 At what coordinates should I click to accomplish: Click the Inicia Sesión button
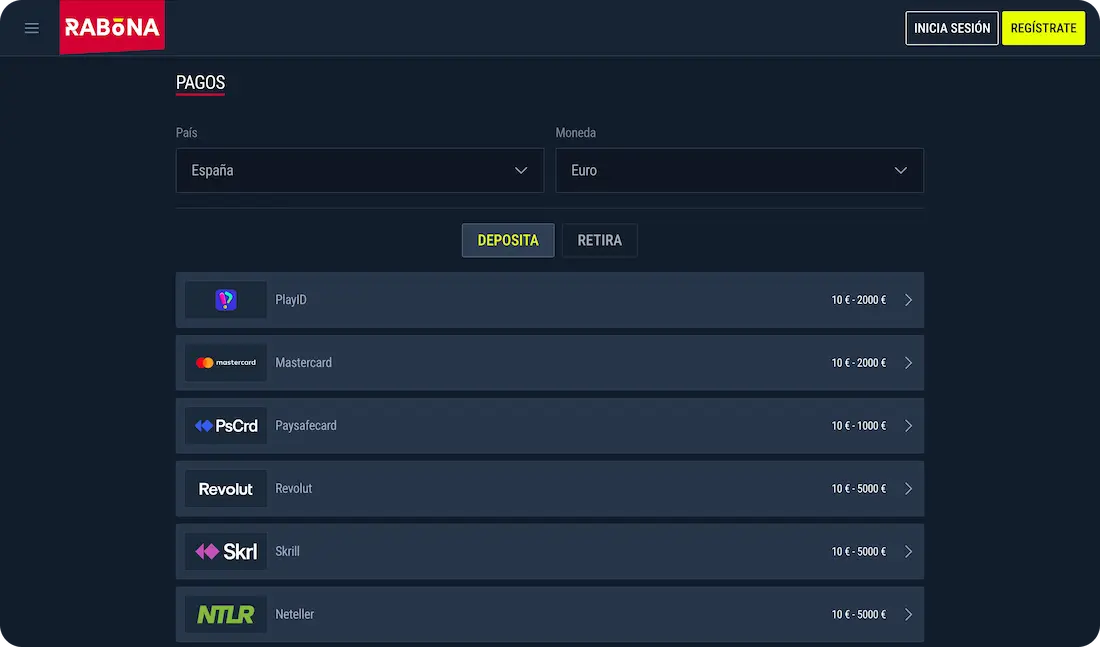tap(952, 28)
